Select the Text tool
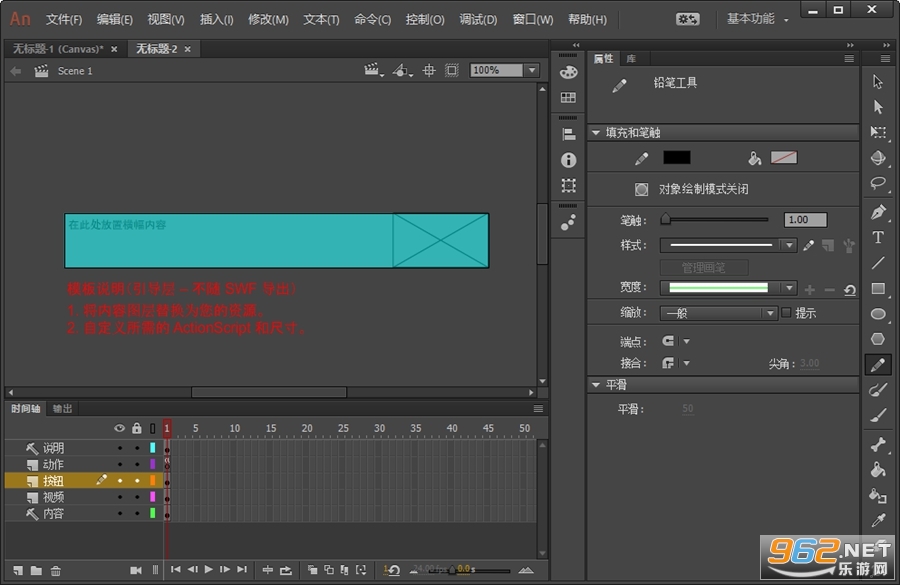 [878, 237]
